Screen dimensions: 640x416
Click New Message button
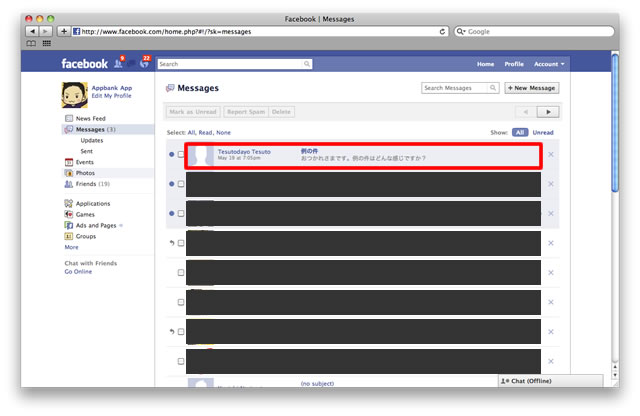click(x=531, y=88)
